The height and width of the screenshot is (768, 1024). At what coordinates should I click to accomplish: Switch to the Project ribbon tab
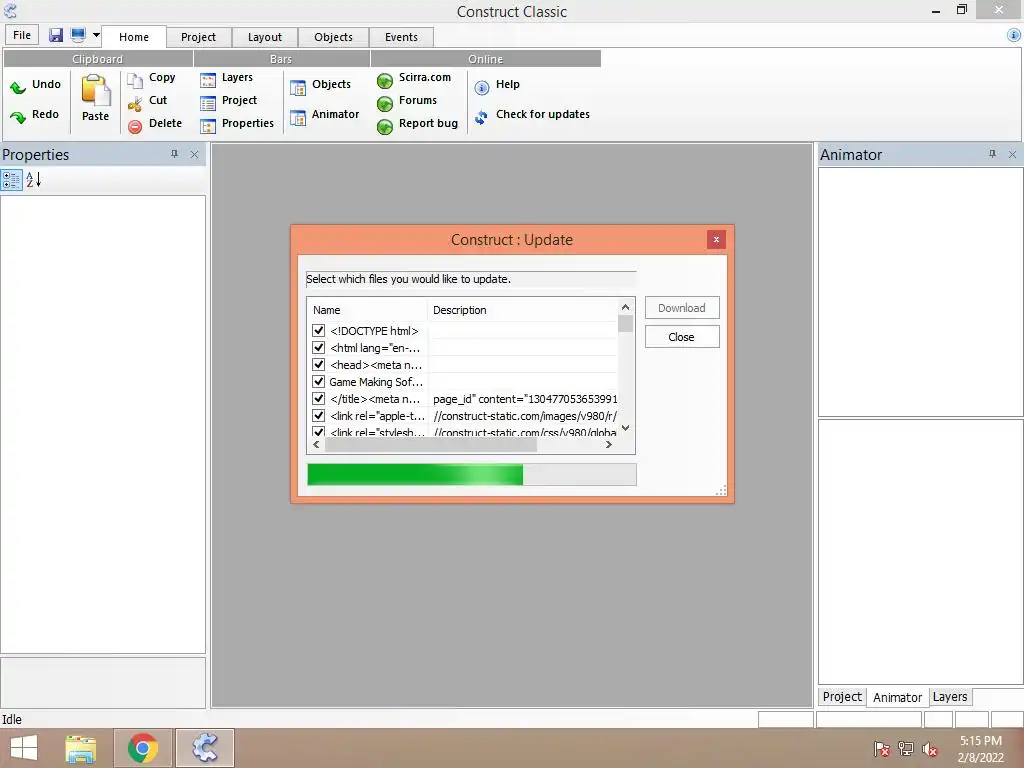point(199,37)
